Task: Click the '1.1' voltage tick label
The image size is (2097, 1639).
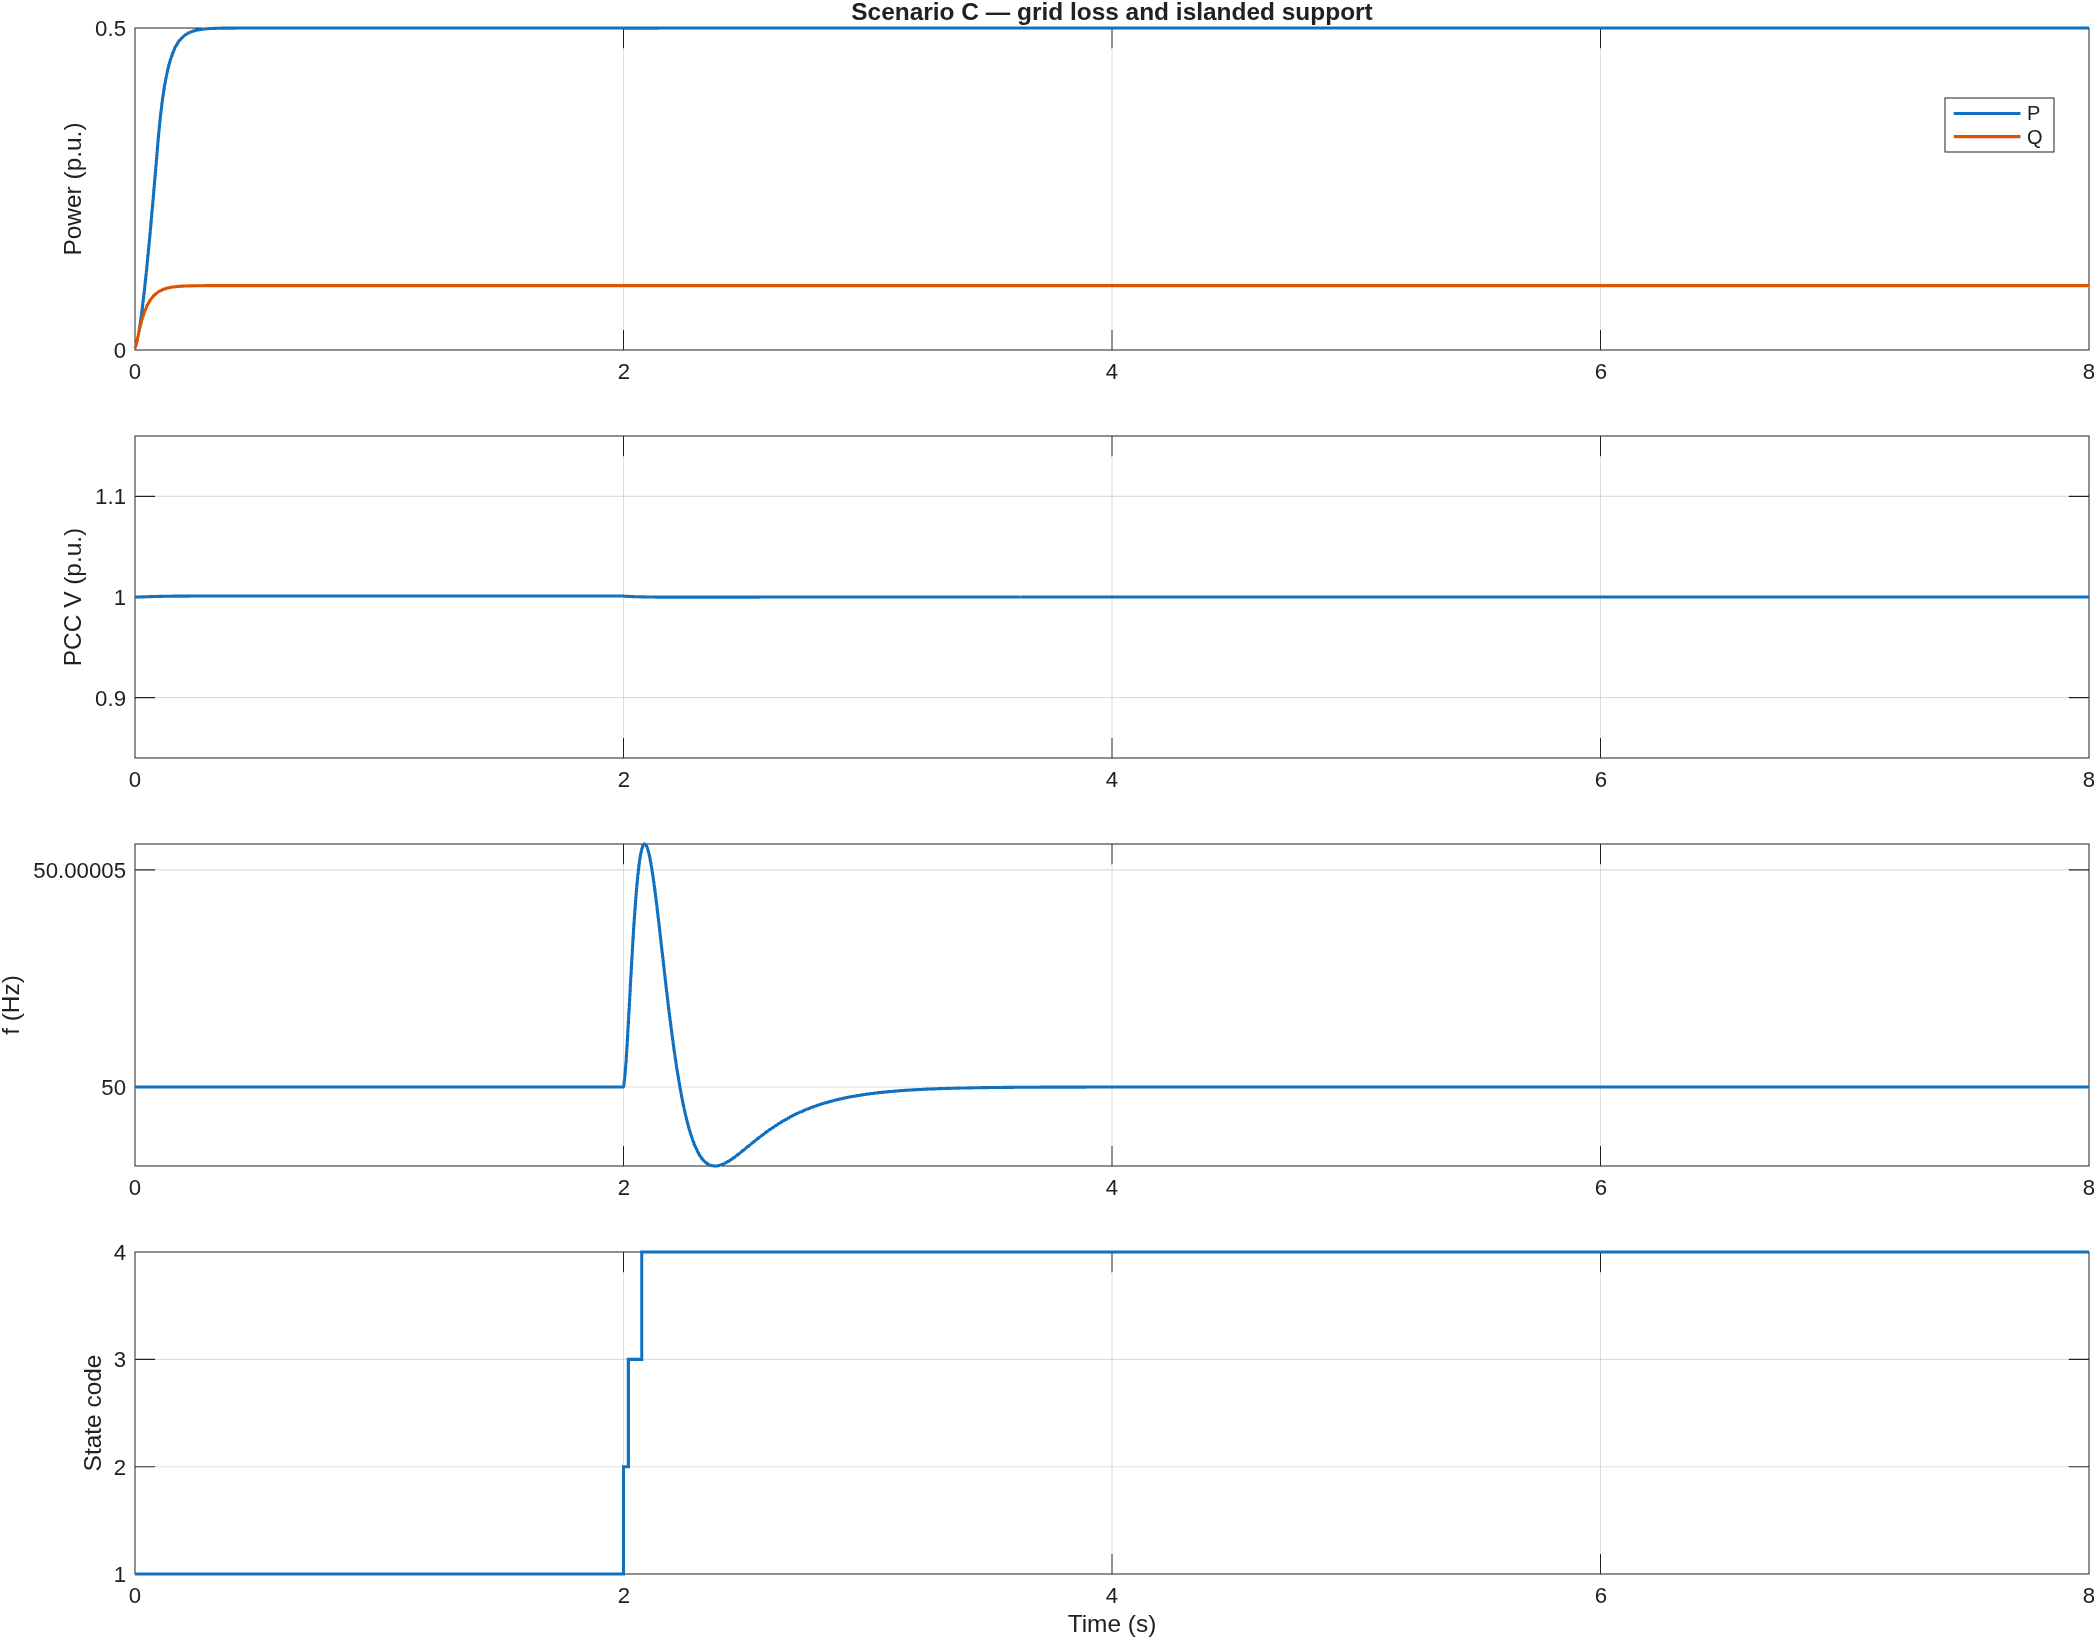Action: point(110,496)
